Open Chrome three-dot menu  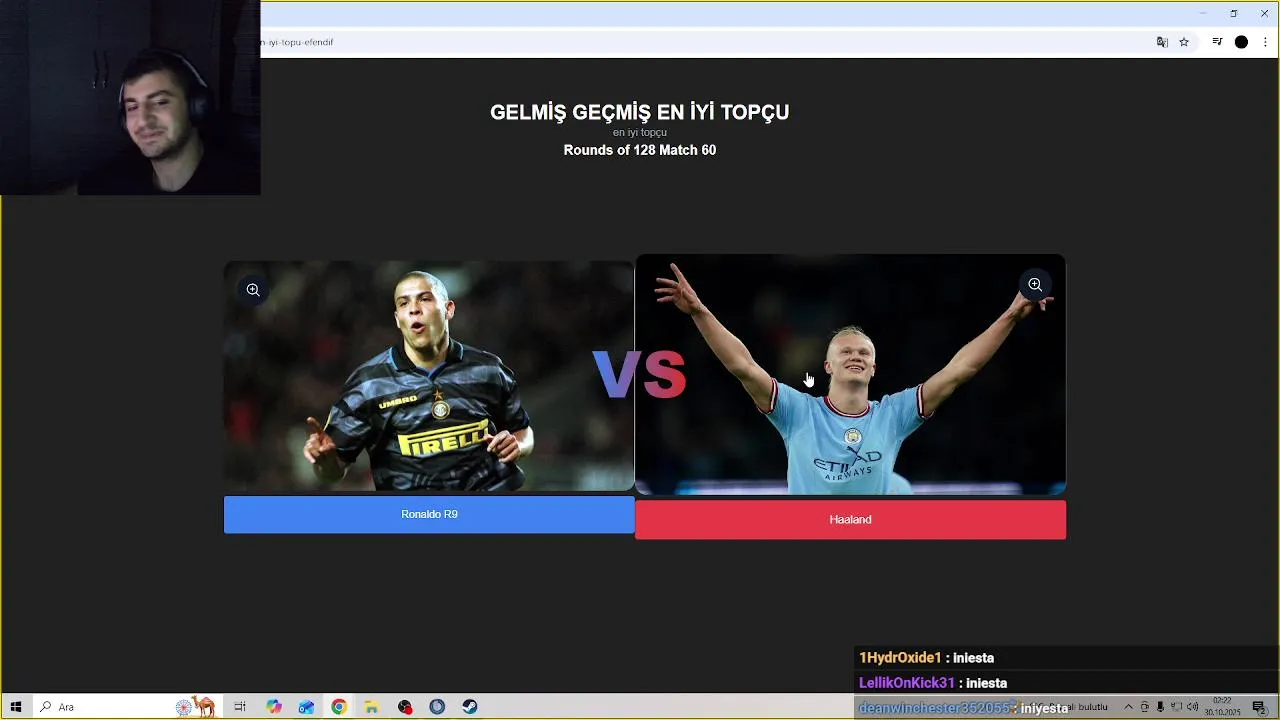[x=1265, y=42]
